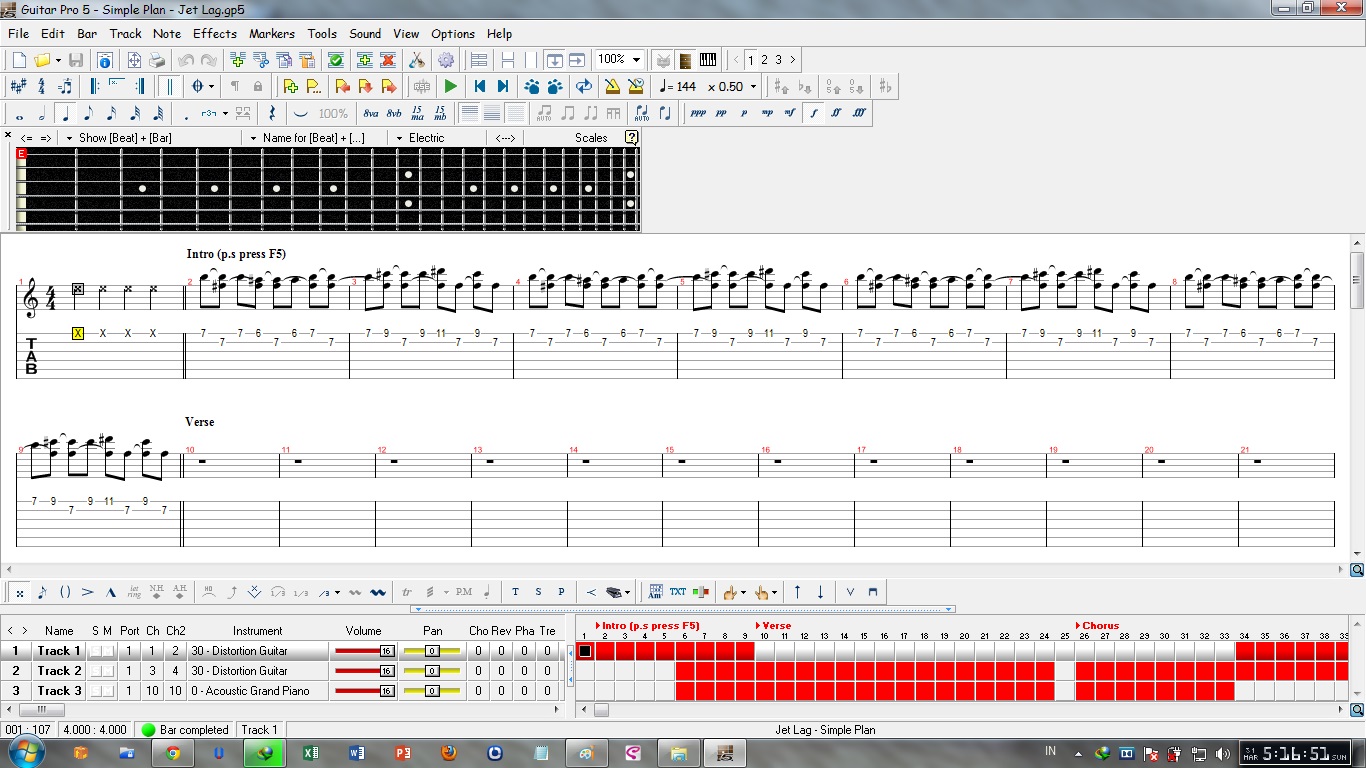Open the Sound menu
Image resolution: width=1366 pixels, height=768 pixels.
tap(365, 33)
